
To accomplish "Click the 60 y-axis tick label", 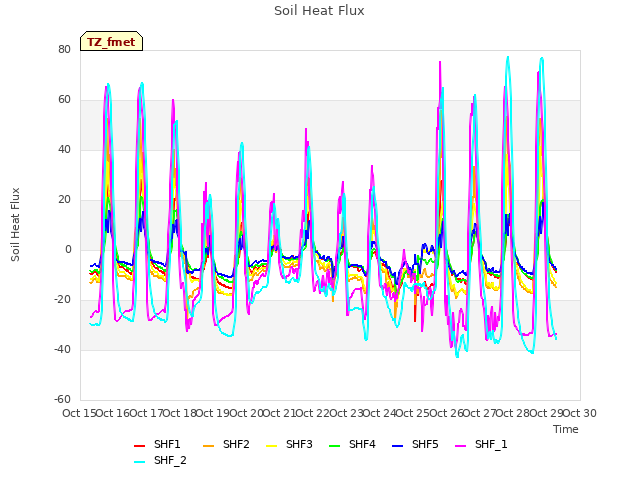I will [64, 100].
